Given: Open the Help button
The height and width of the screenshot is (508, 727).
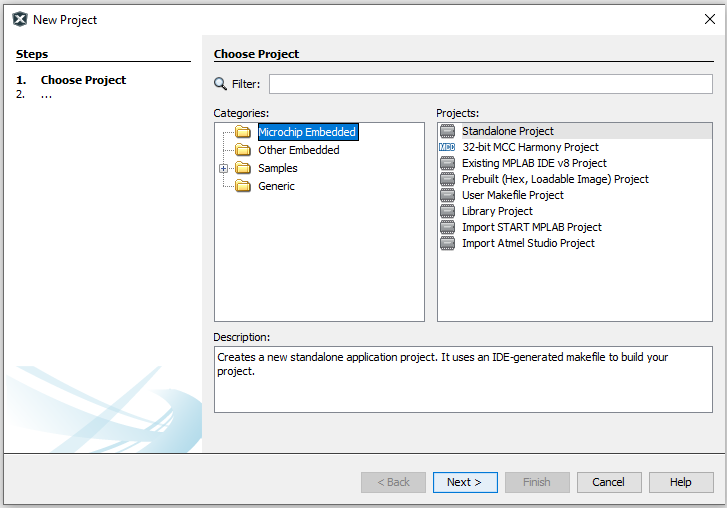Looking at the screenshot, I should click(x=681, y=483).
